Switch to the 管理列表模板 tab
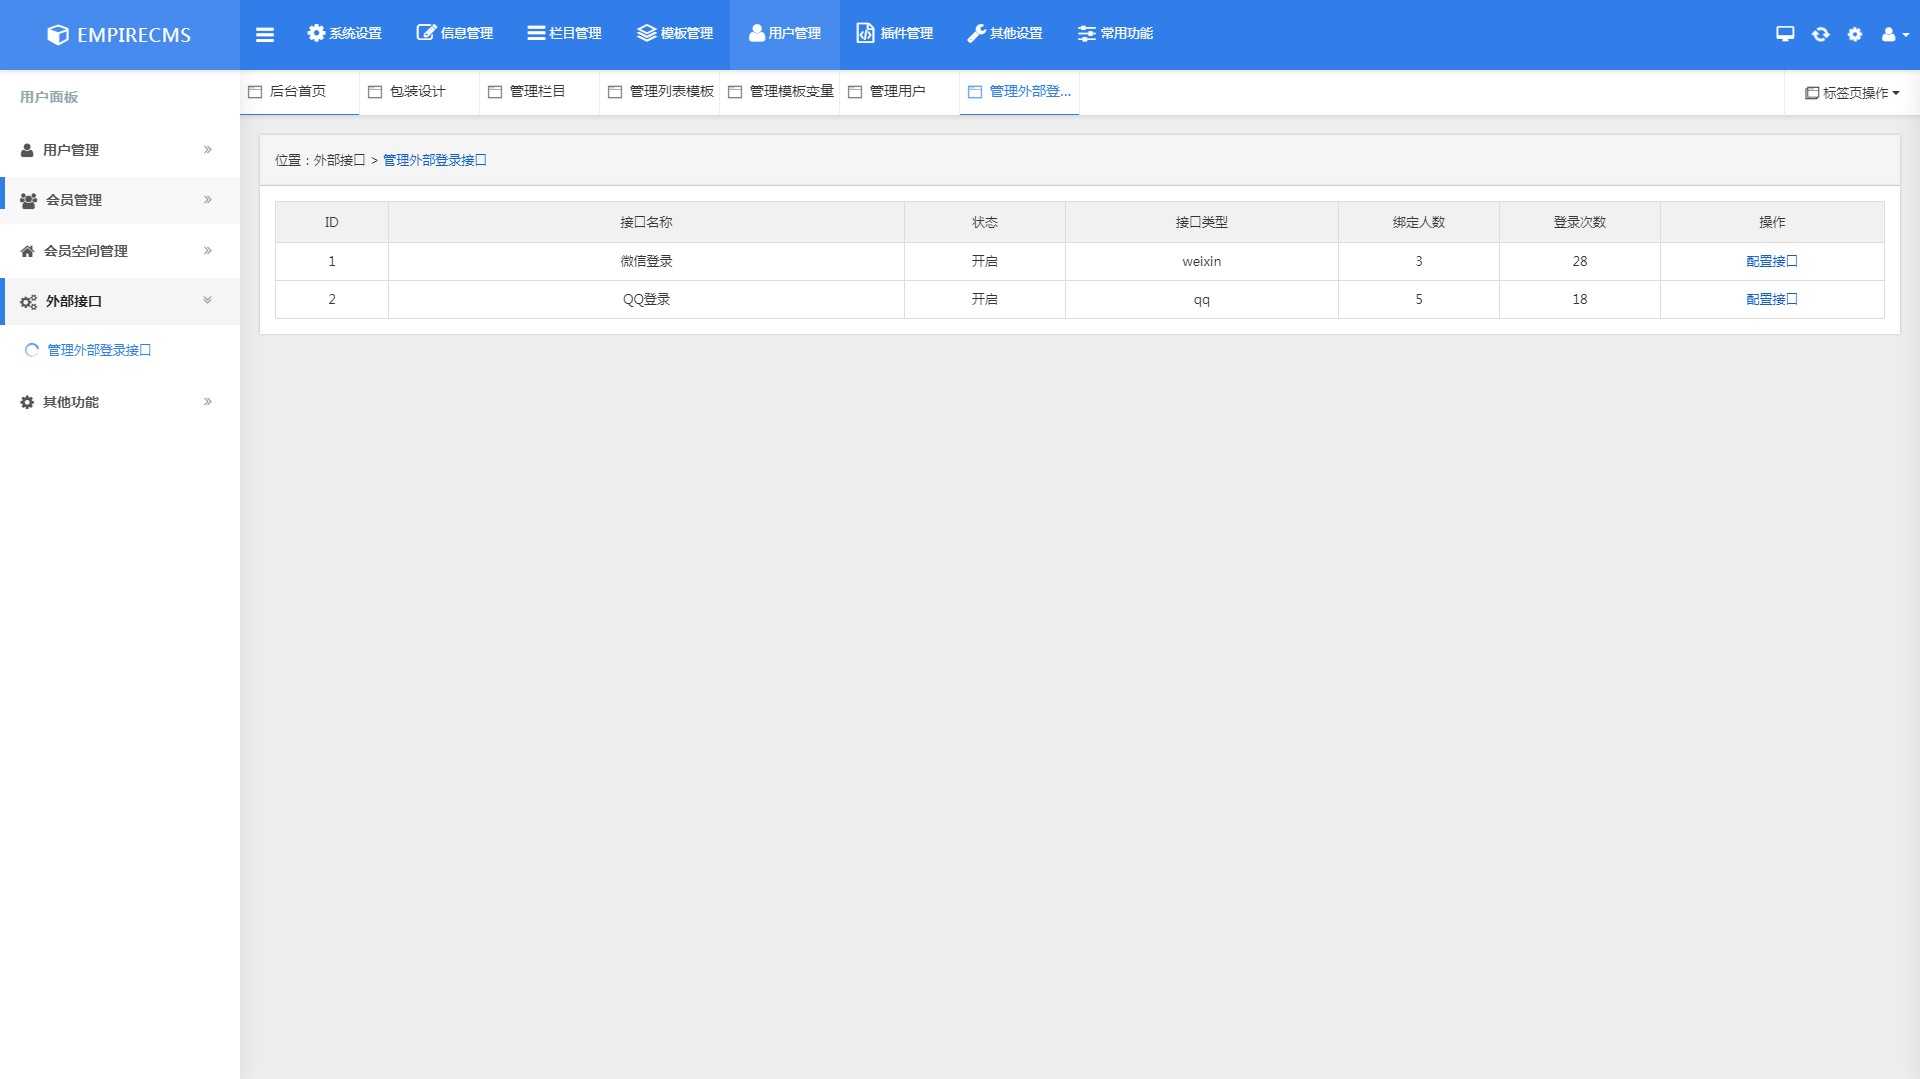The image size is (1920, 1079). click(671, 92)
